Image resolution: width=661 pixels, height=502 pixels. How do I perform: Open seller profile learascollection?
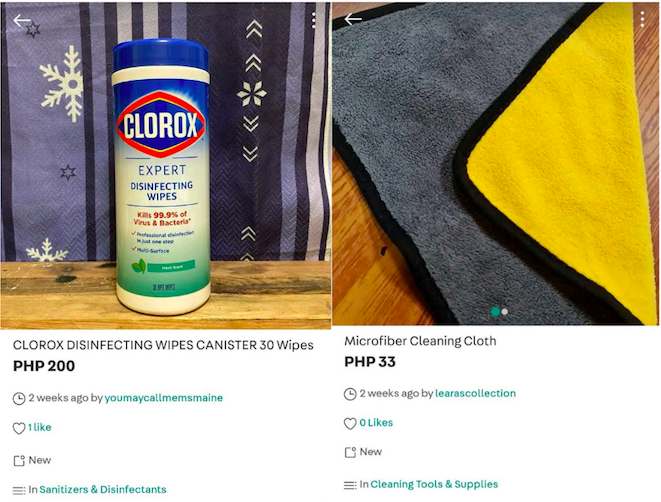click(476, 393)
